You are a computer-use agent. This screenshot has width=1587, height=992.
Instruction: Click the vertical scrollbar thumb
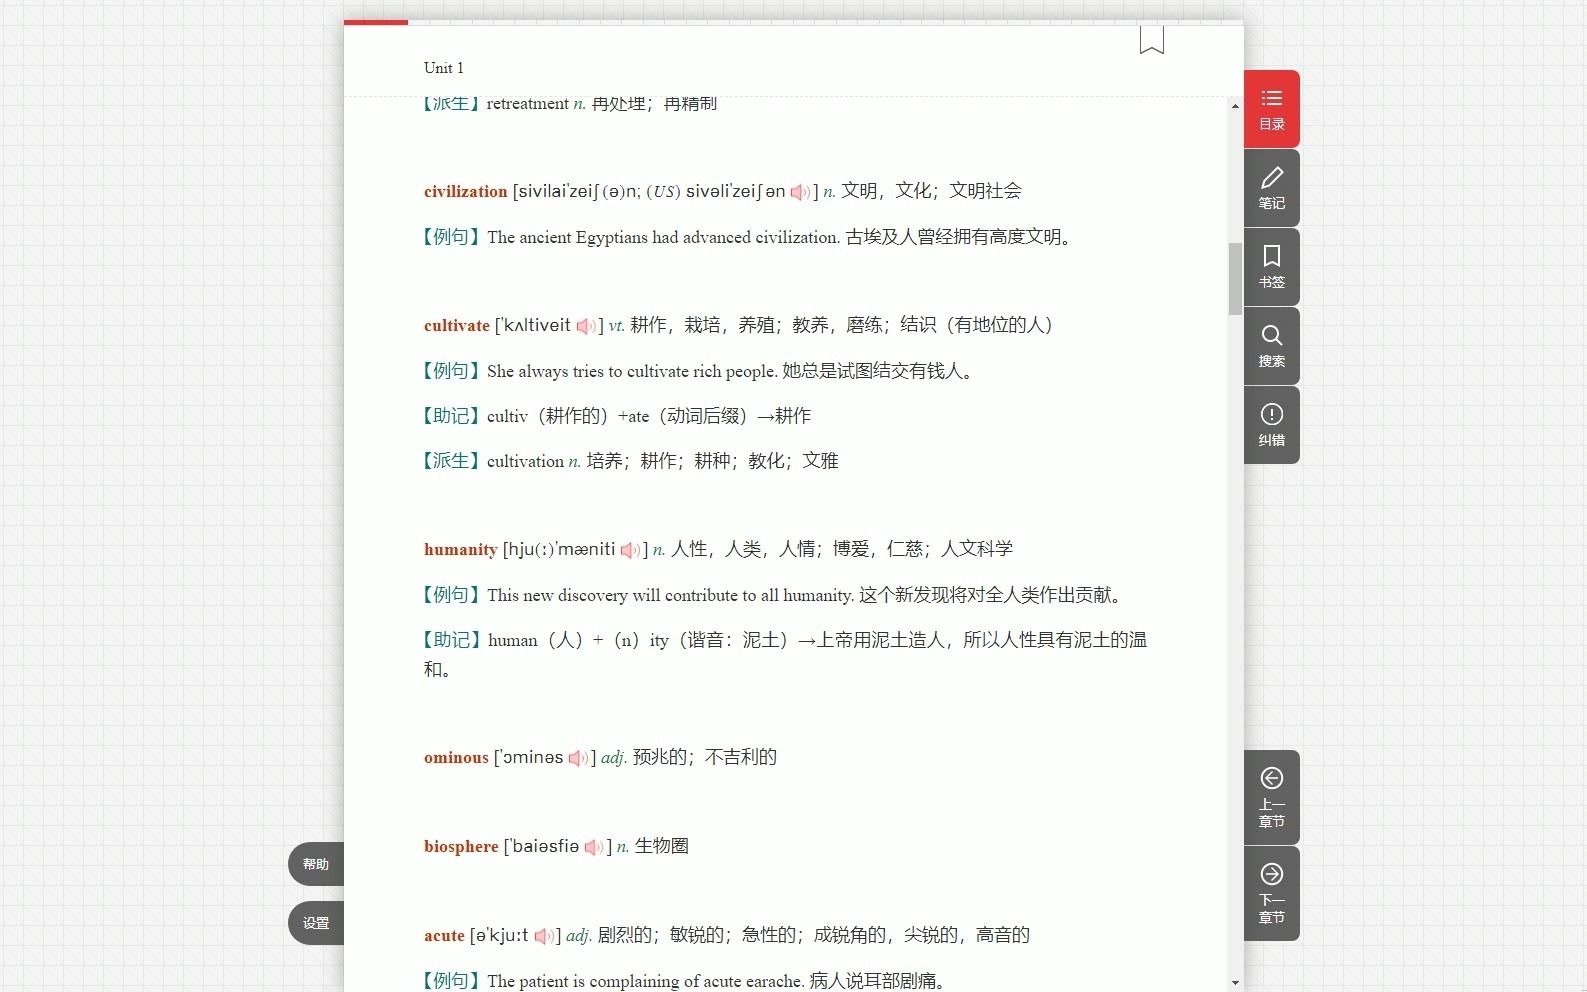pos(1236,278)
